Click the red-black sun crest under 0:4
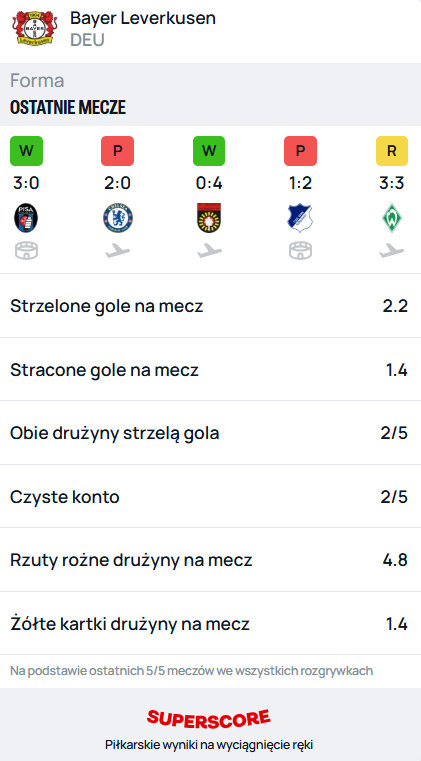Image resolution: width=421 pixels, height=761 pixels. [209, 218]
